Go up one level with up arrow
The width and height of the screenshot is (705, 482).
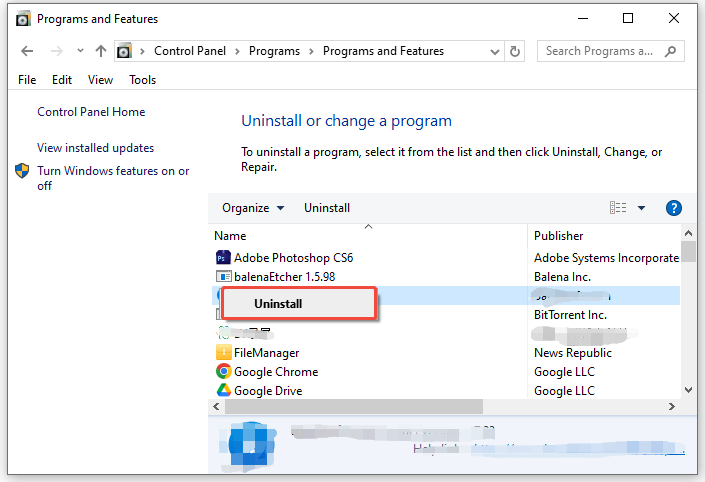pyautogui.click(x=101, y=51)
